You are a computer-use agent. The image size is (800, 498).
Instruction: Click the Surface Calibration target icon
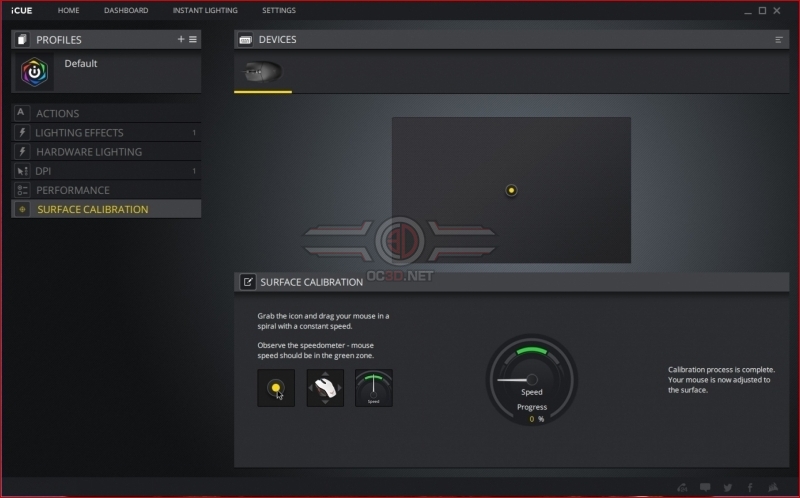coord(22,209)
